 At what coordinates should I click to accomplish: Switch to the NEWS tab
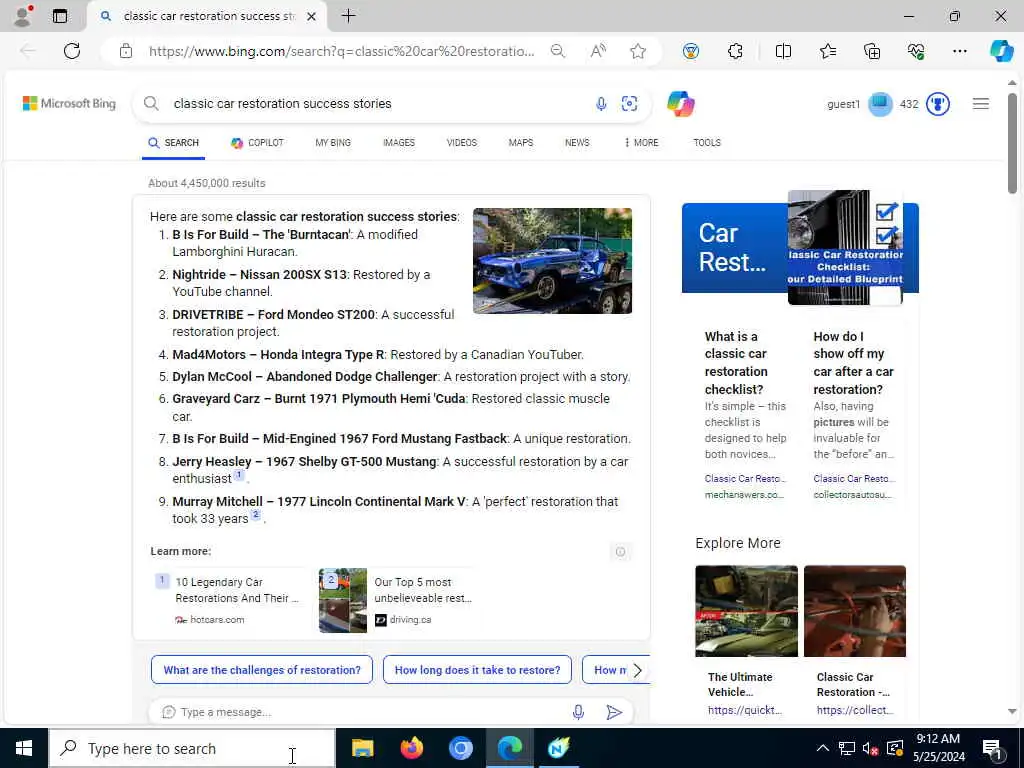577,142
